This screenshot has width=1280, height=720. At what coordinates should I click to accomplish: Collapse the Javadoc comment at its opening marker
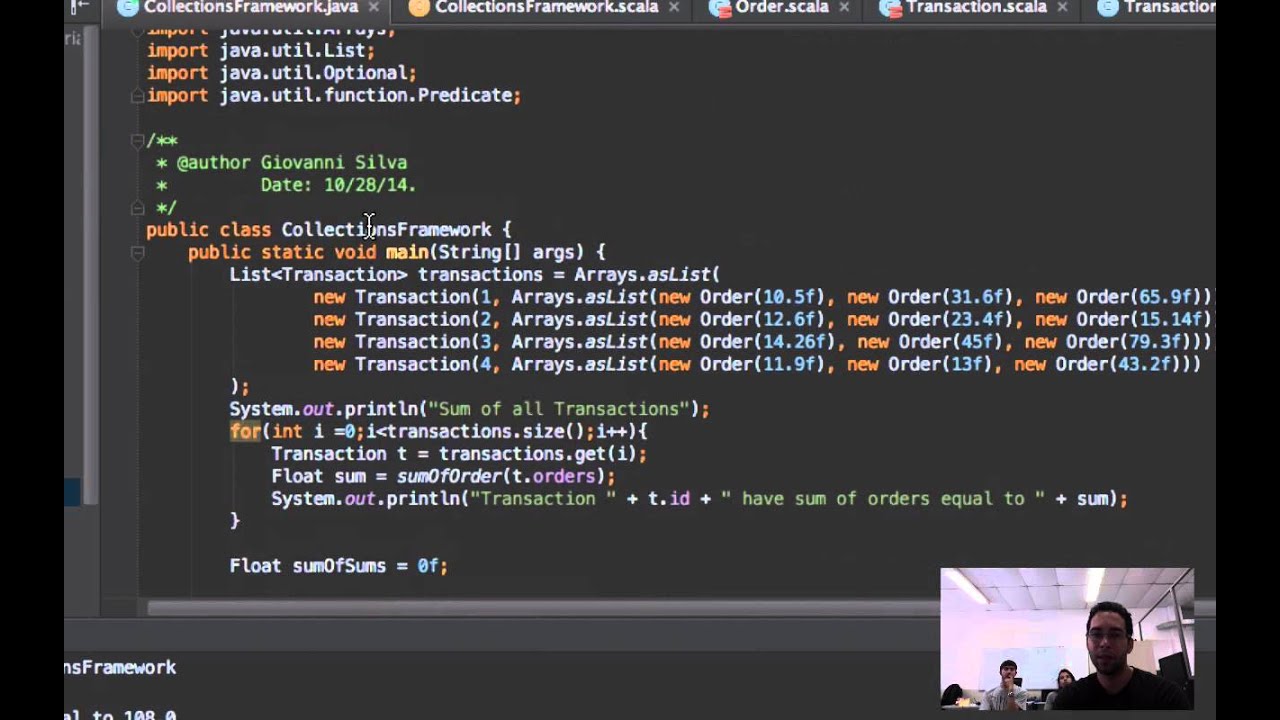pyautogui.click(x=137, y=141)
